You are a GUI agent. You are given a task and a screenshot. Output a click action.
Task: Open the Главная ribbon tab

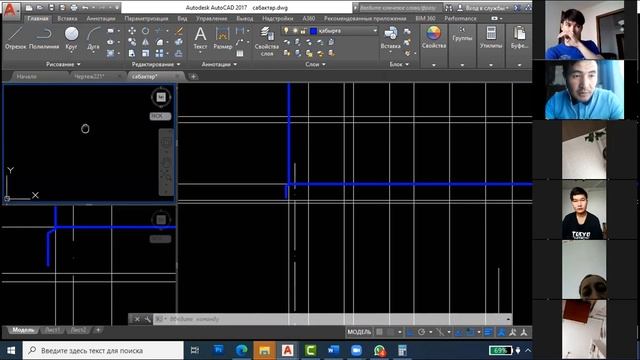[38, 18]
